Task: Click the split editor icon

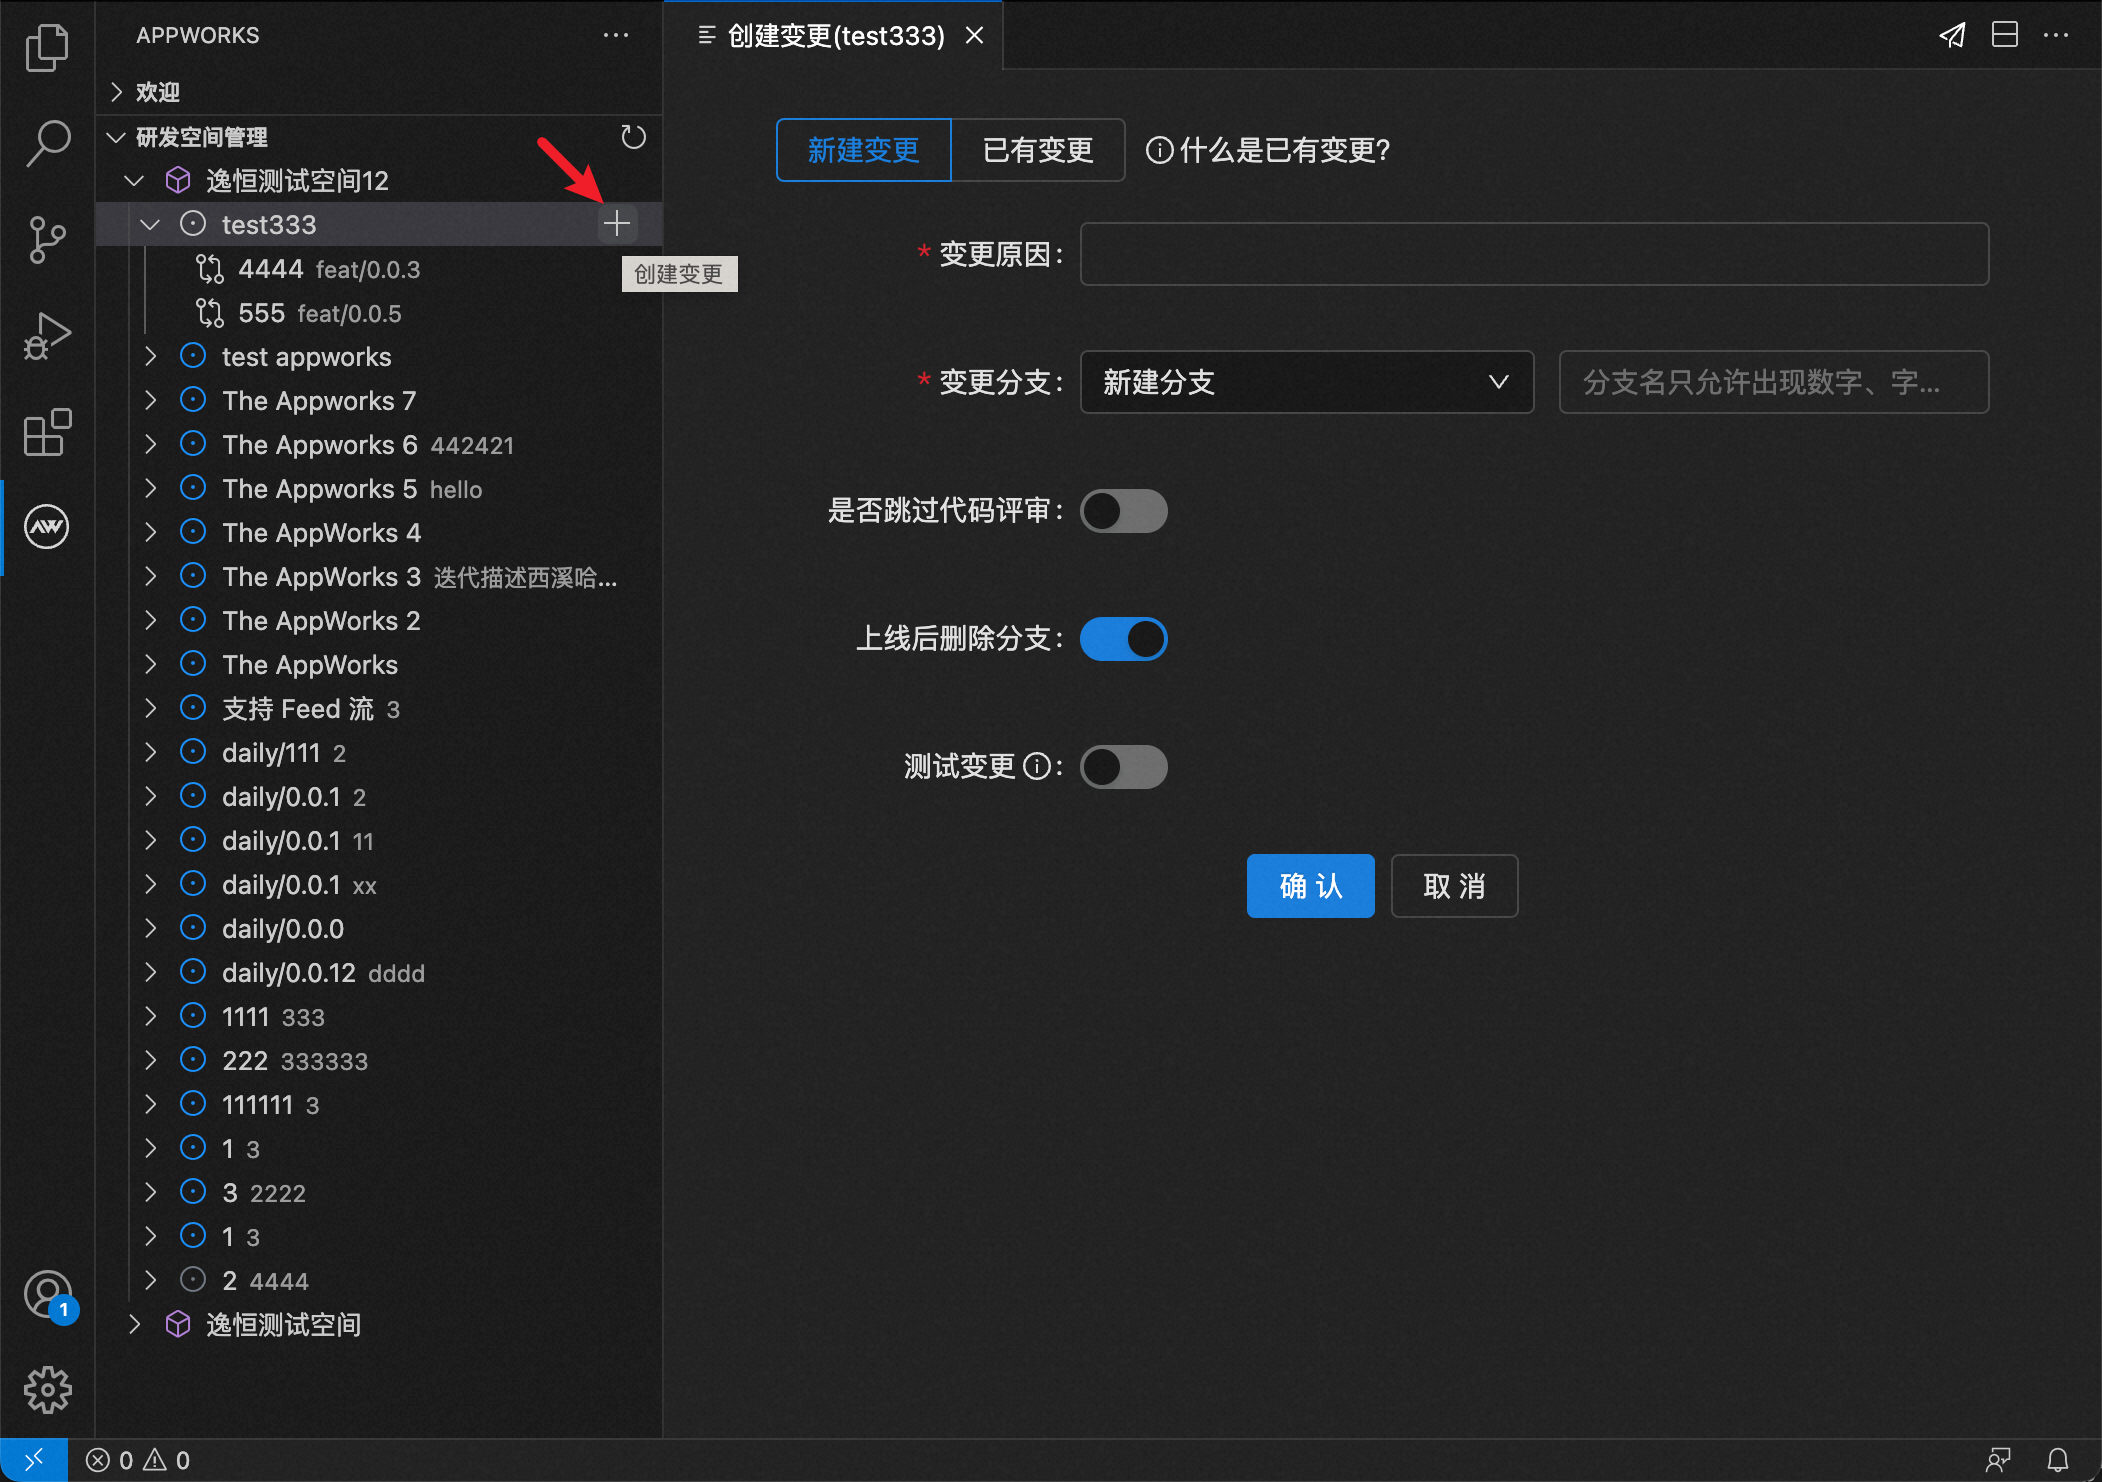Action: [x=2004, y=35]
